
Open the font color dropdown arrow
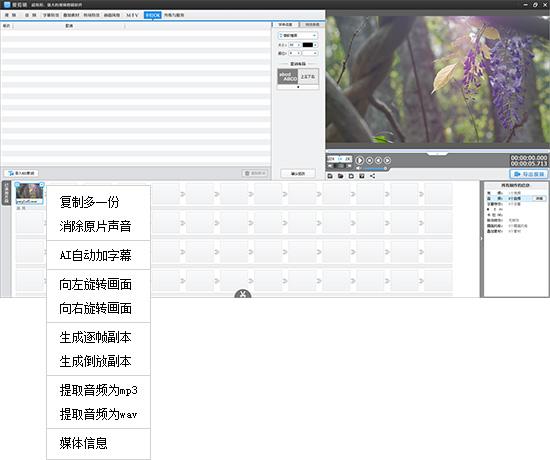point(316,45)
